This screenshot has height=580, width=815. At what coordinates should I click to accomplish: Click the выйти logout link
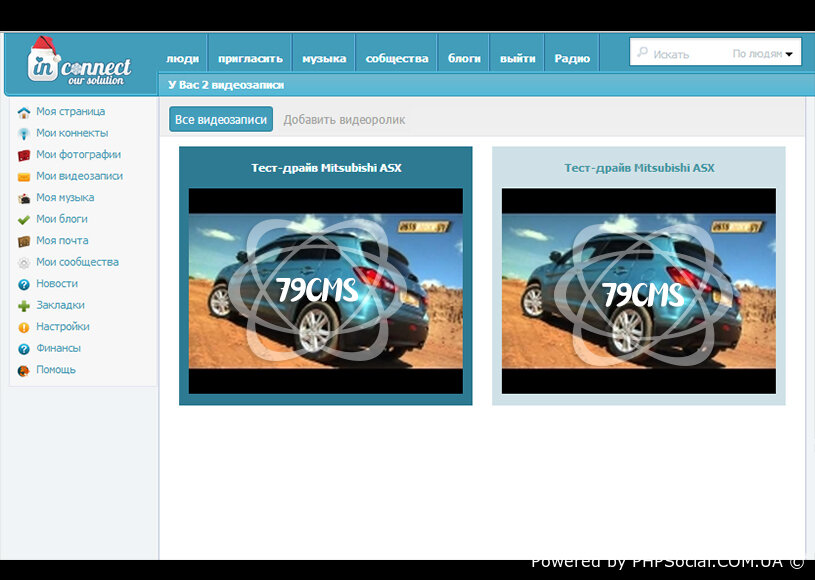[517, 58]
